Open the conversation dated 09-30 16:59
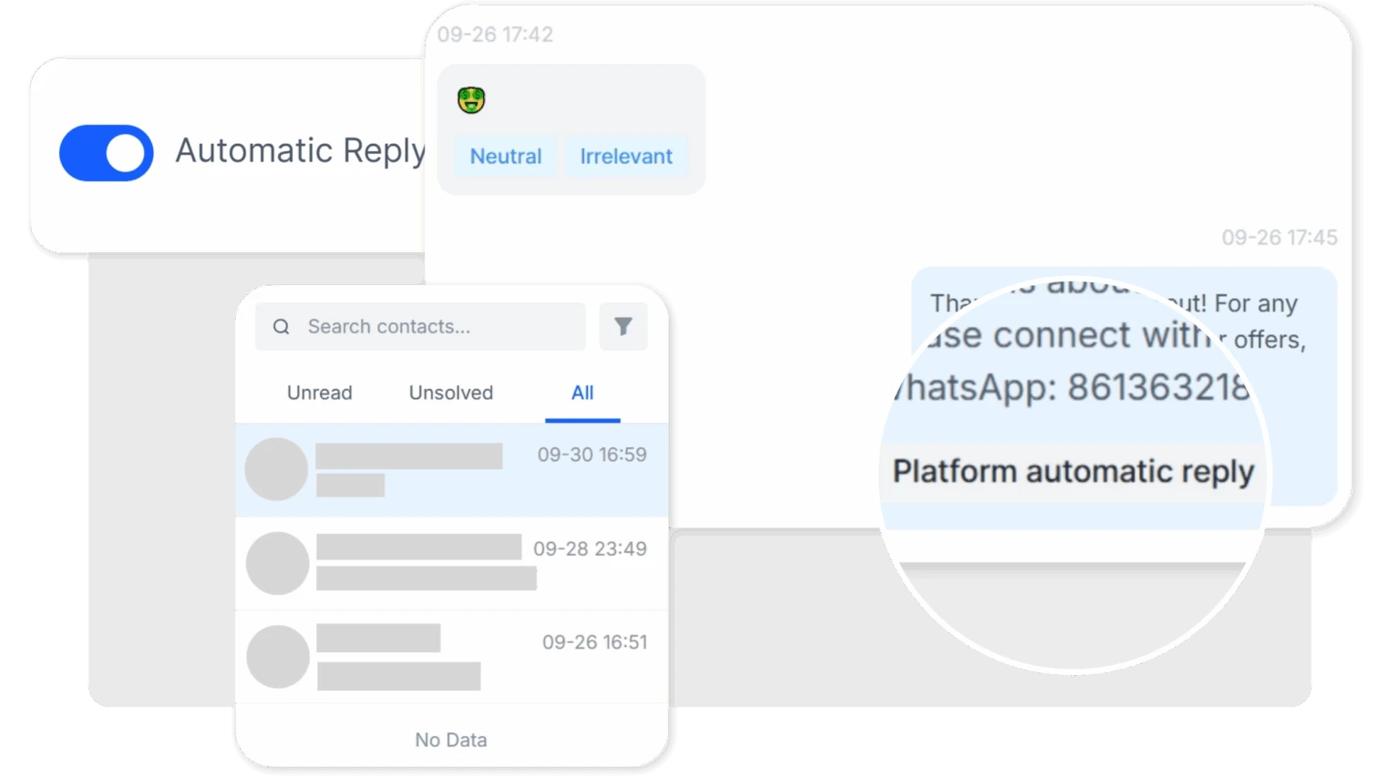 [451, 470]
